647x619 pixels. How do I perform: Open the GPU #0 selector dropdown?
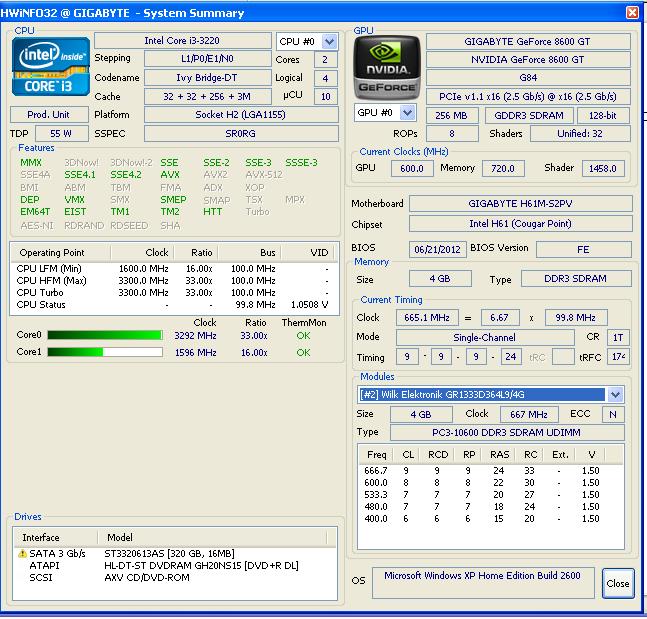[x=407, y=113]
